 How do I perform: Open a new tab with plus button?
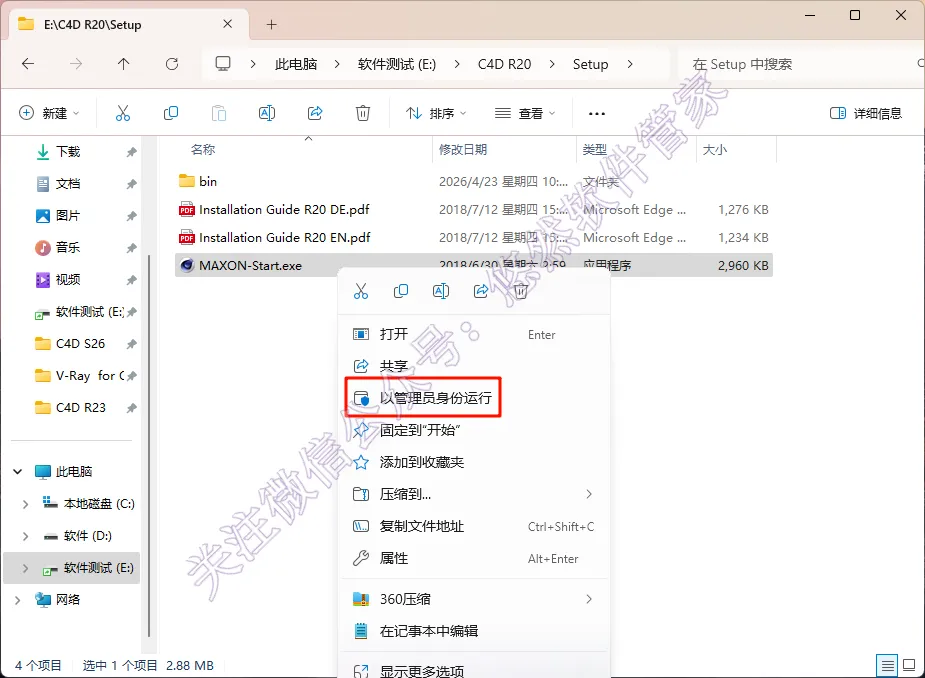[271, 24]
